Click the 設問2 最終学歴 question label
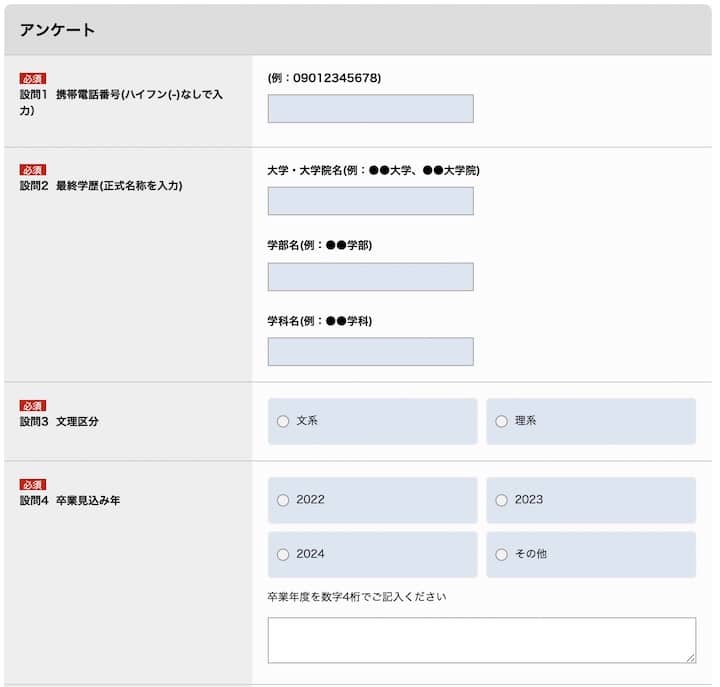This screenshot has width=720, height=687. pos(100,186)
